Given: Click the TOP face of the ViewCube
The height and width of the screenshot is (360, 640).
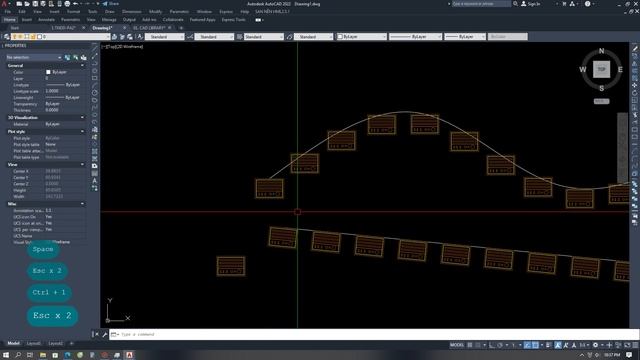Looking at the screenshot, I should click(x=601, y=69).
